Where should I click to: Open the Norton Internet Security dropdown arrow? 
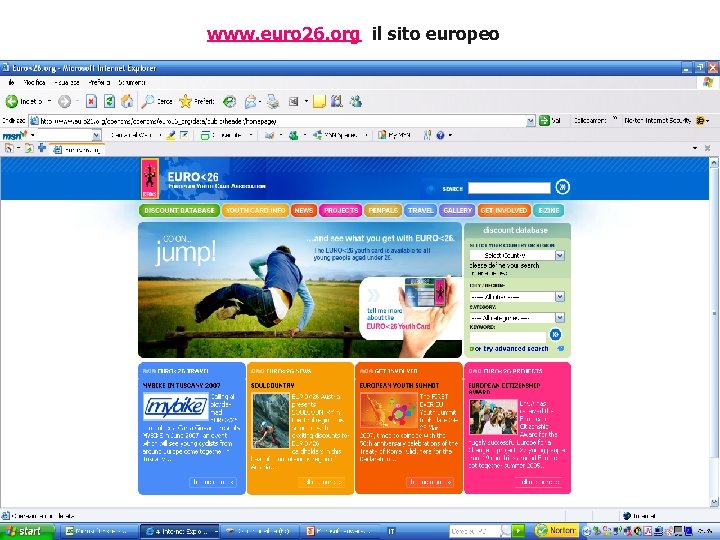(708, 121)
